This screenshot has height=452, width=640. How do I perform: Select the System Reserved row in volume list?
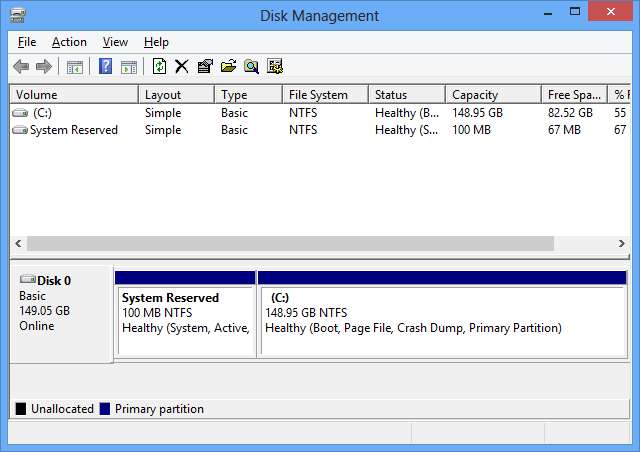coord(73,130)
